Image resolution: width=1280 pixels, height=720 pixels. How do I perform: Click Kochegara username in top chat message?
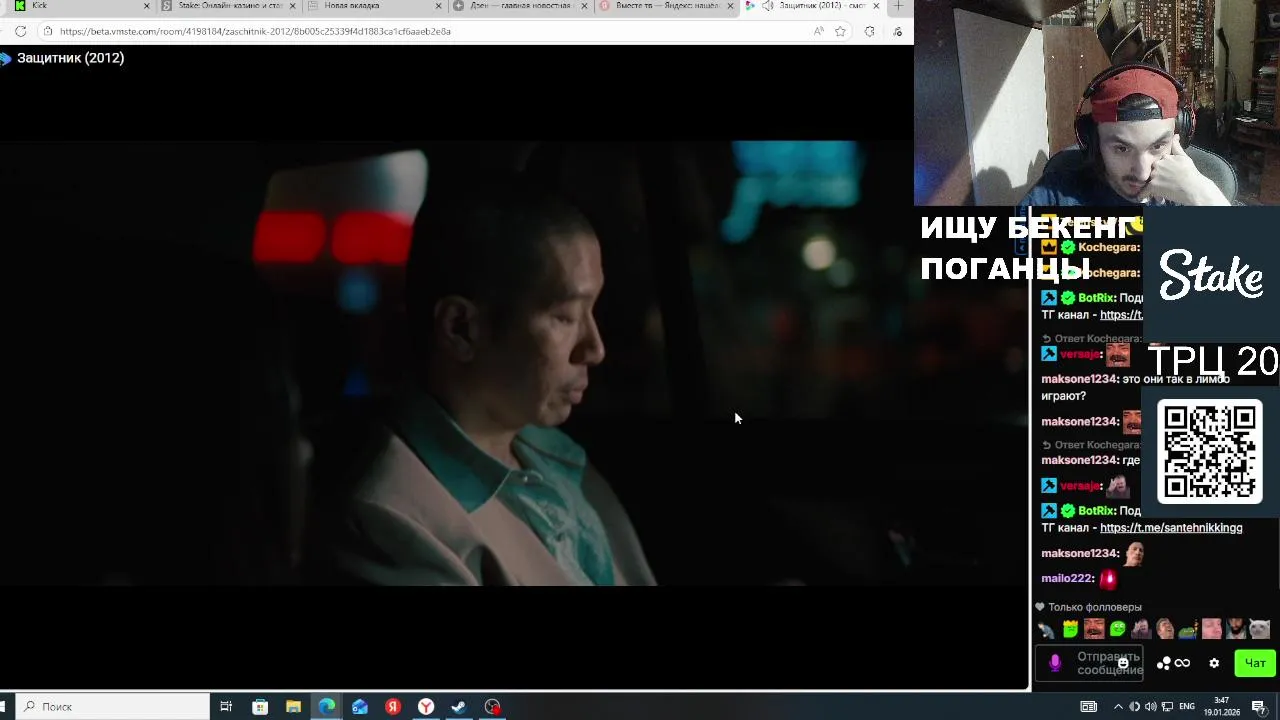pyautogui.click(x=1108, y=247)
